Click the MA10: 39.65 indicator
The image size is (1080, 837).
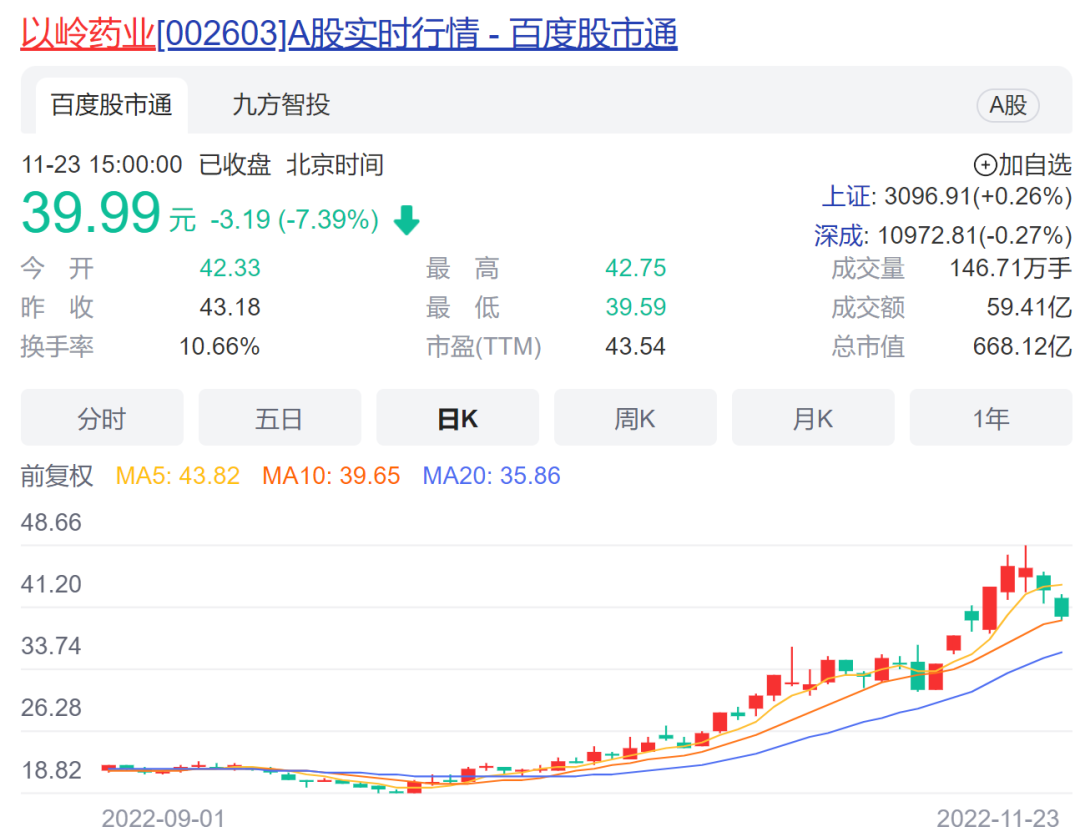(x=331, y=476)
